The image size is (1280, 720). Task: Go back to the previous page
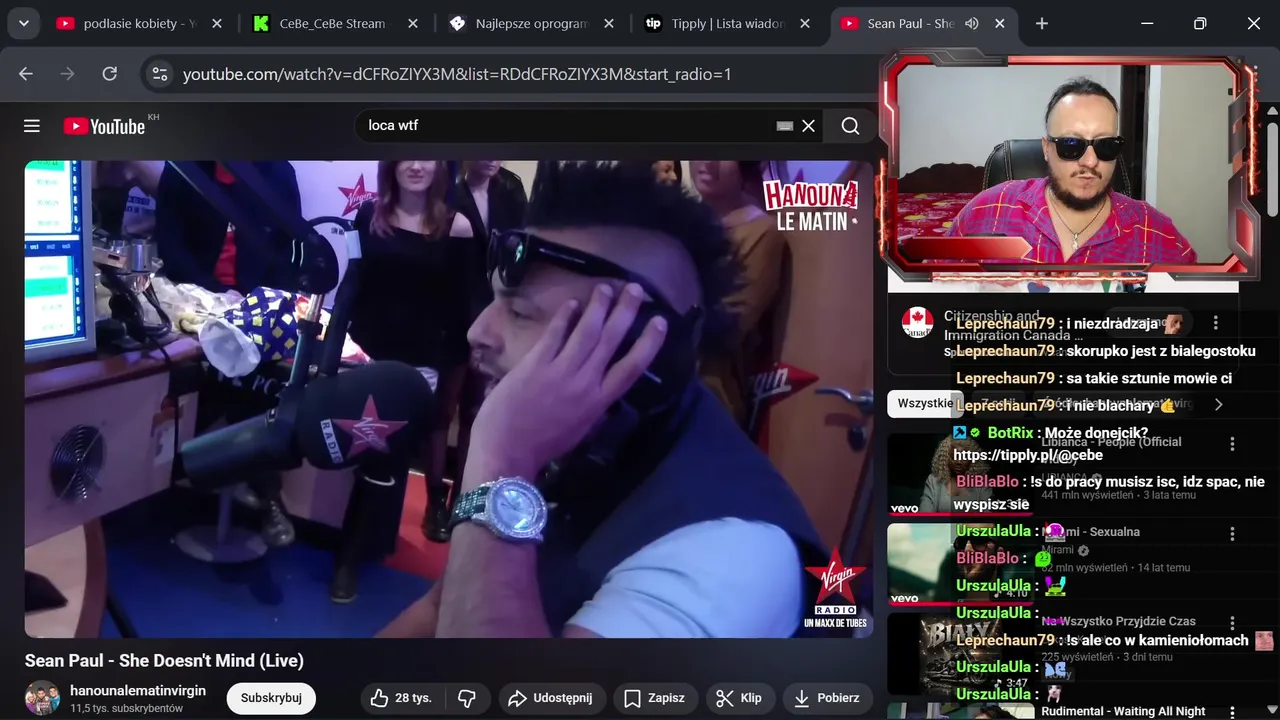tap(26, 74)
